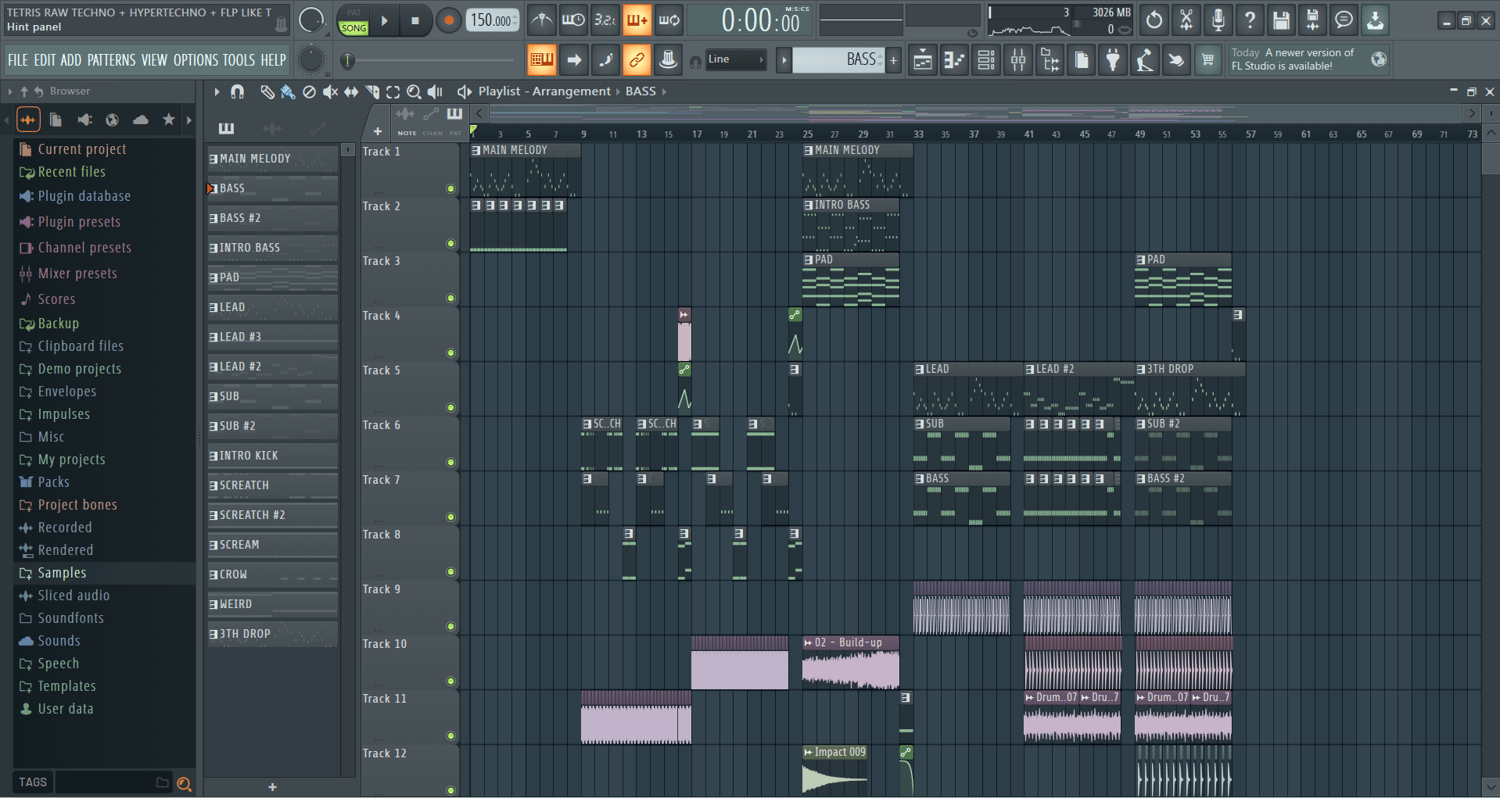
Task: Open browser plugin database speaker tab
Action: [x=85, y=120]
